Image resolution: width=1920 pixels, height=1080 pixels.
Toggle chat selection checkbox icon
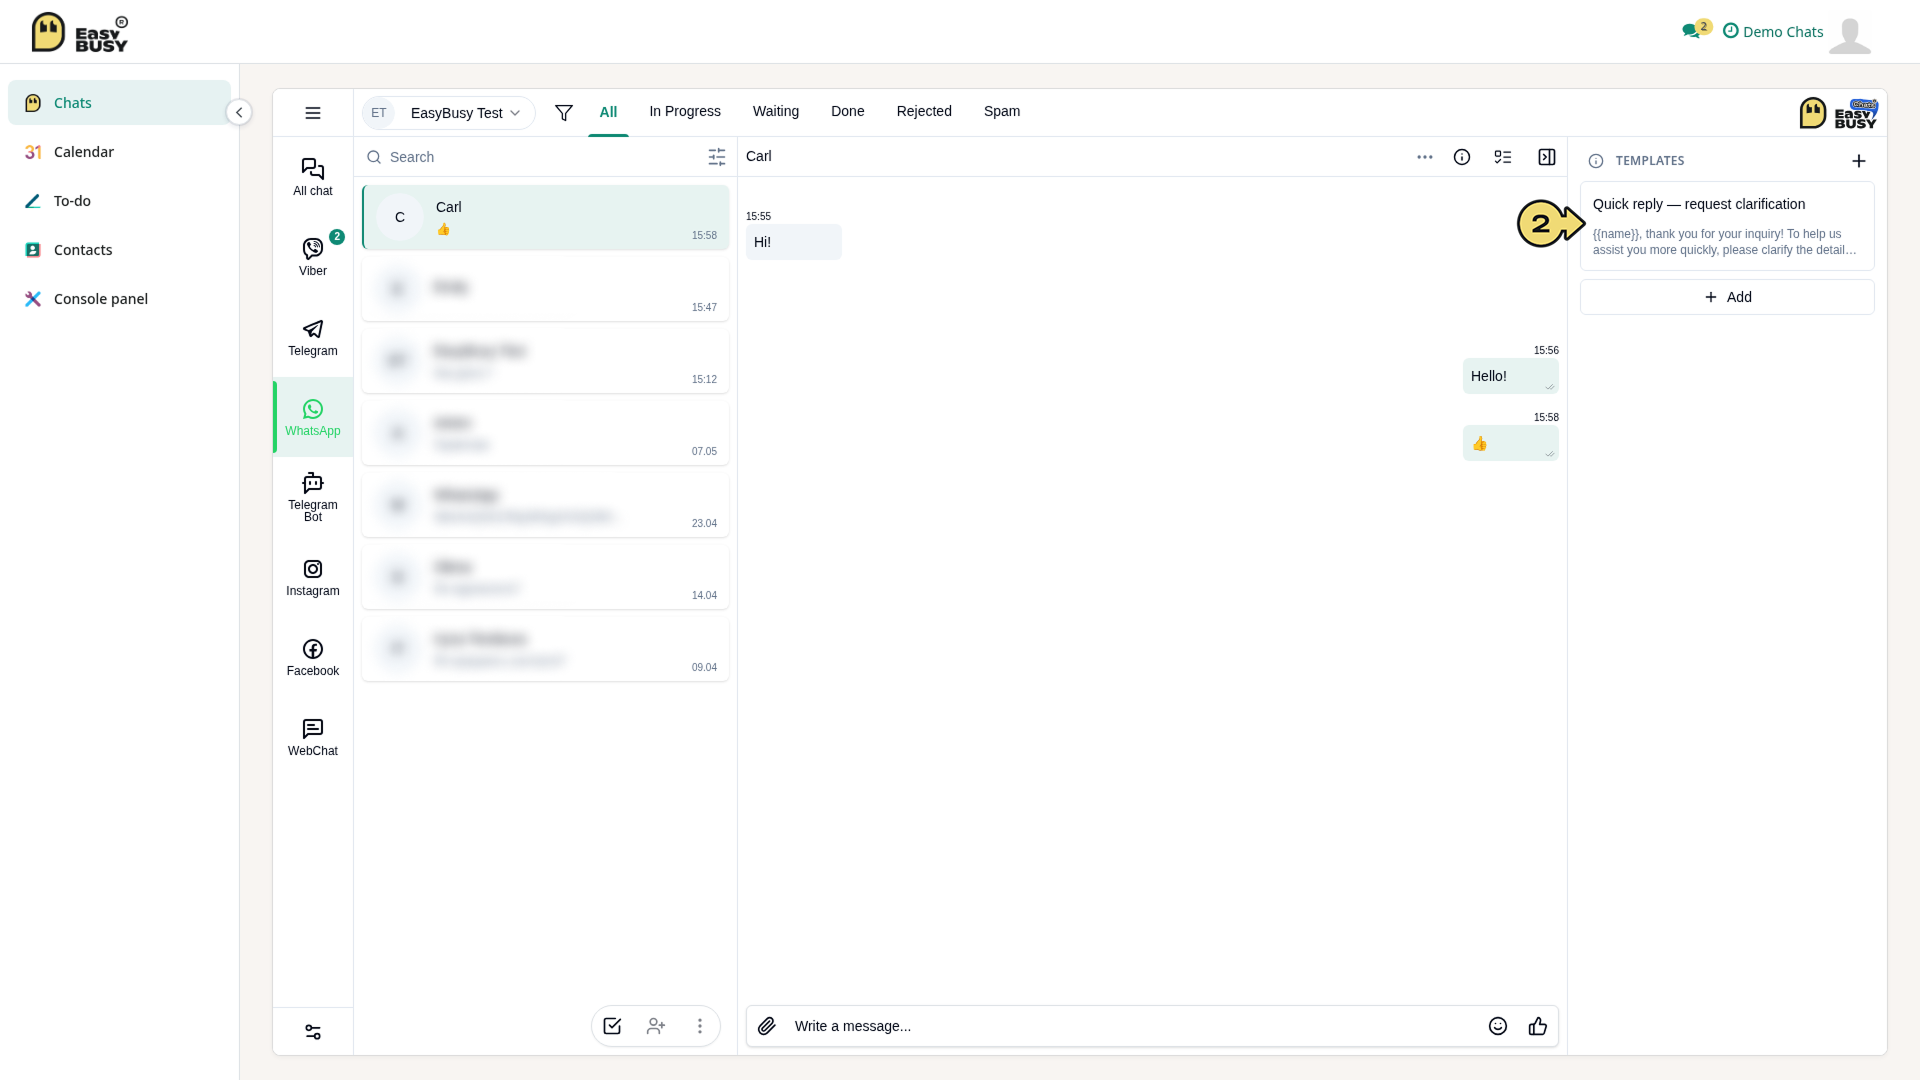[x=612, y=1026]
